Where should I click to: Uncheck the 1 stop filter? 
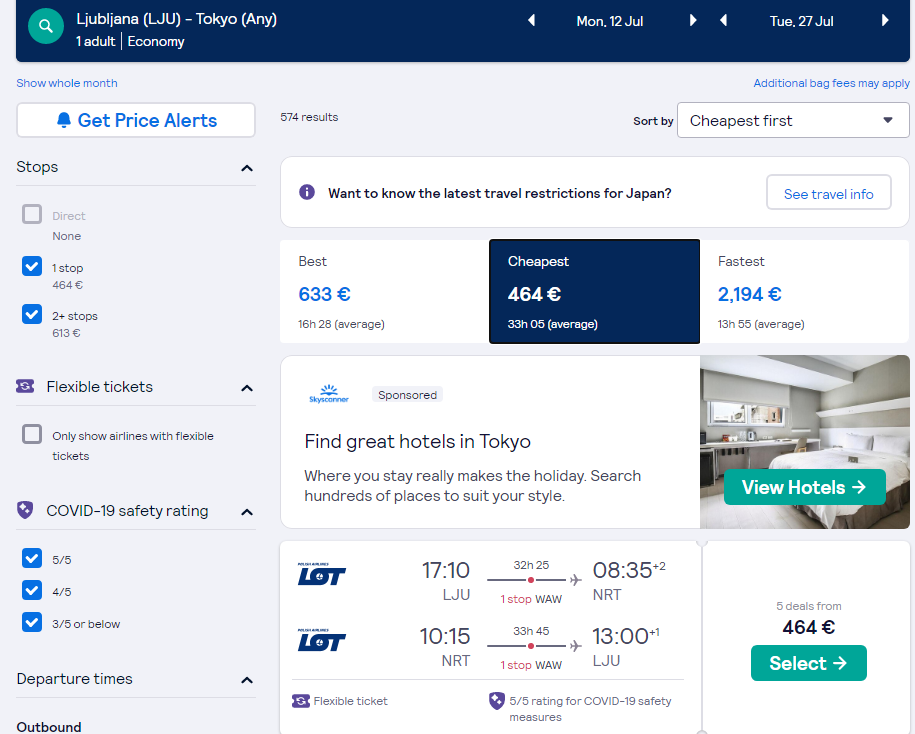click(x=32, y=267)
